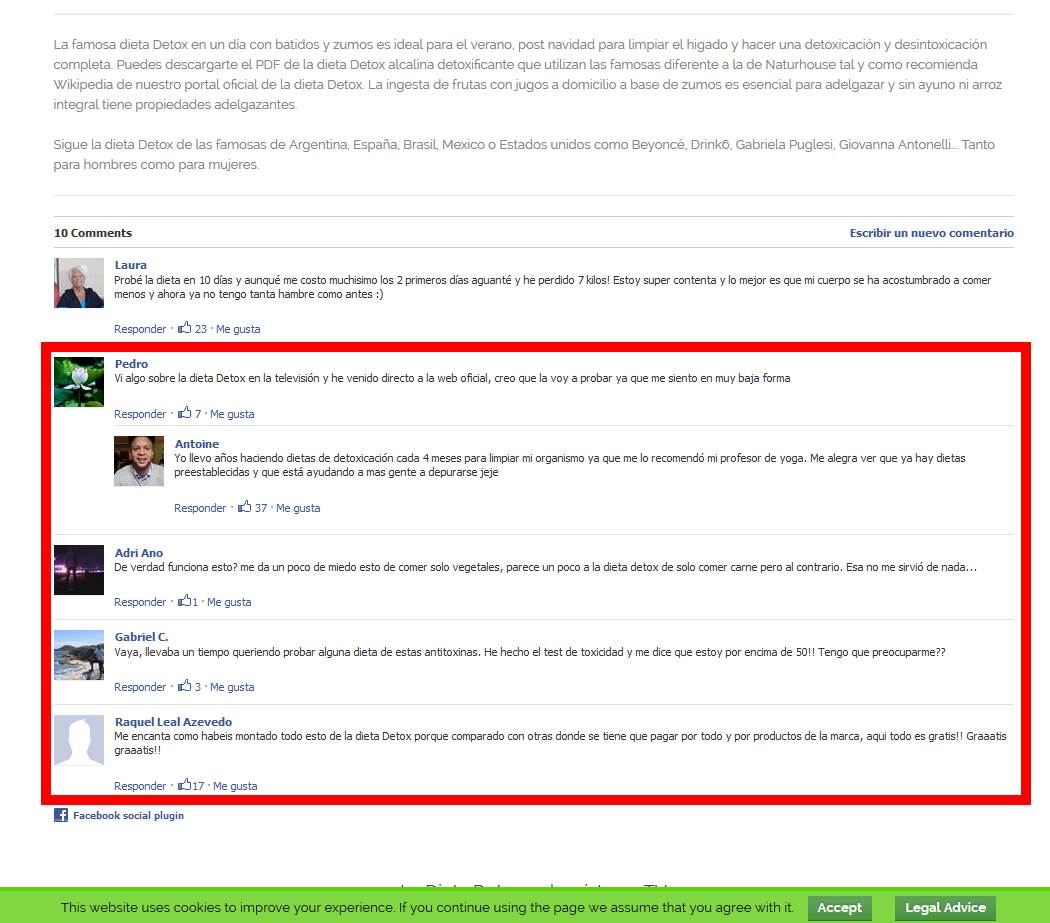Click the thumbs-up icon on Pedro's comment
Image resolution: width=1050 pixels, height=923 pixels.
coord(185,413)
